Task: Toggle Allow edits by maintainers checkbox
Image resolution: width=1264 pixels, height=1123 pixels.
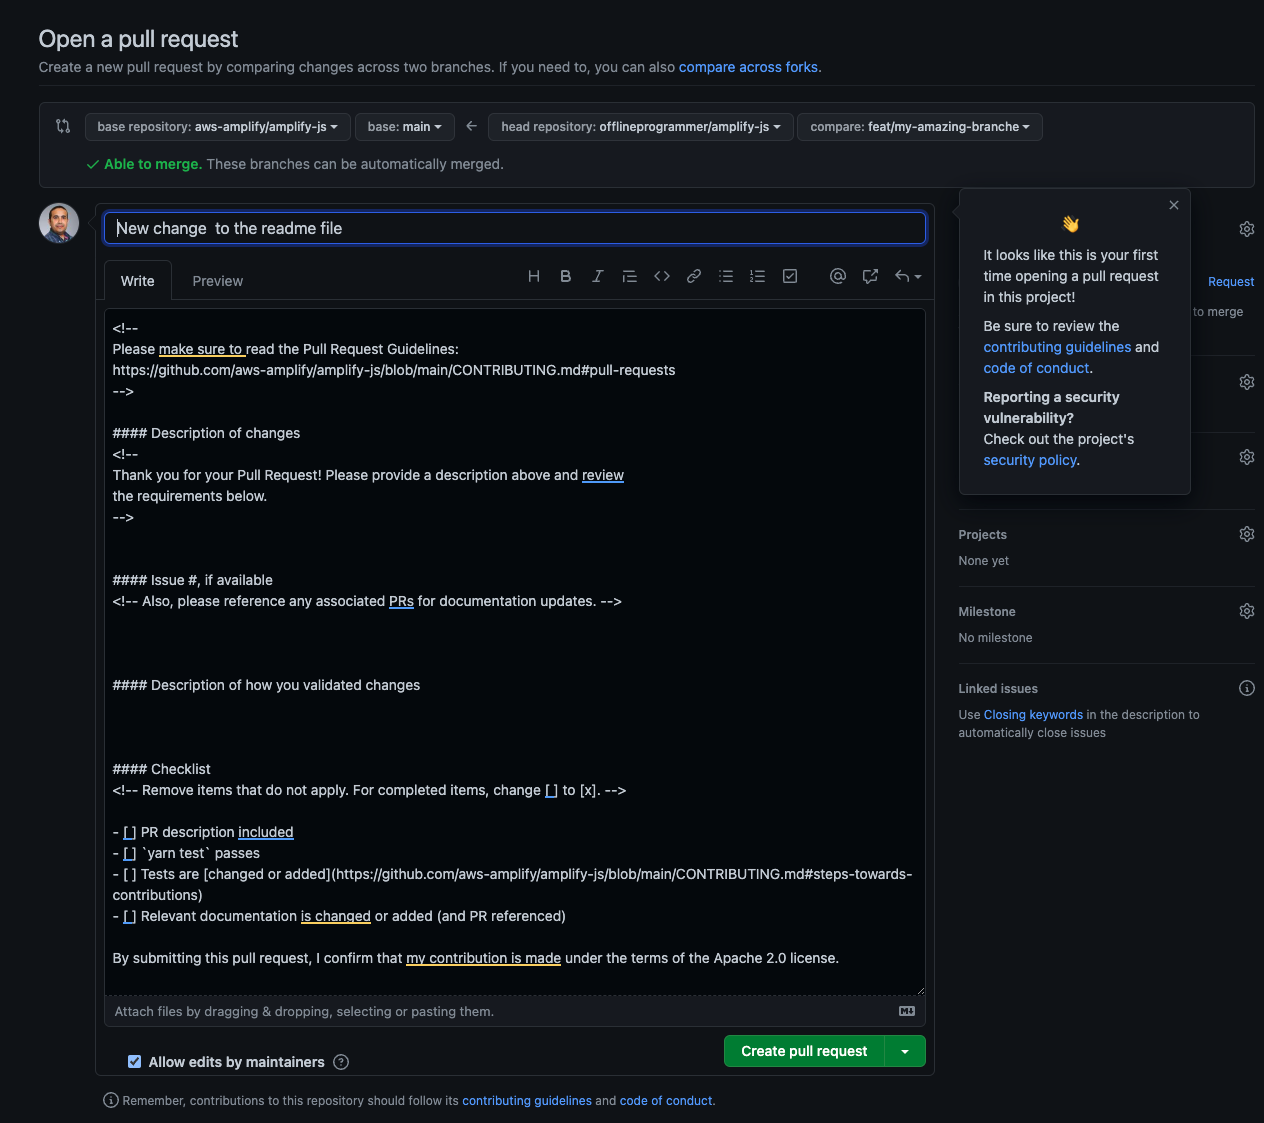Action: (x=134, y=1062)
